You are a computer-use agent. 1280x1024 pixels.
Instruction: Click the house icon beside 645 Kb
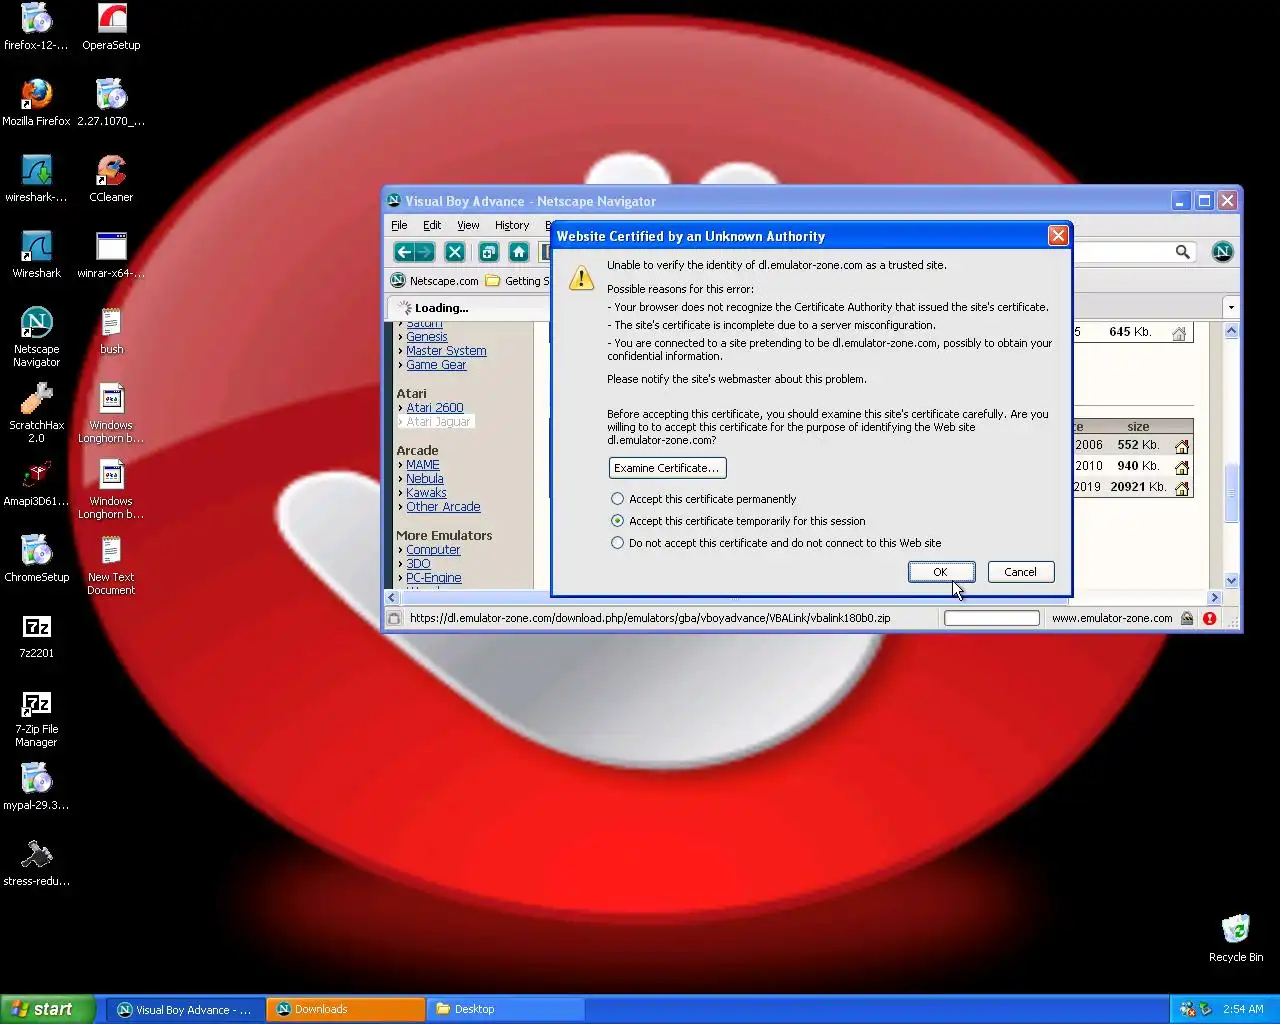coord(1179,333)
